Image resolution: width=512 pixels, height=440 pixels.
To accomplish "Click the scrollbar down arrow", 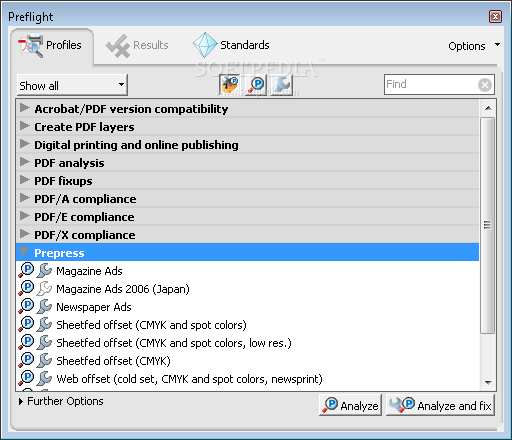I will (488, 382).
